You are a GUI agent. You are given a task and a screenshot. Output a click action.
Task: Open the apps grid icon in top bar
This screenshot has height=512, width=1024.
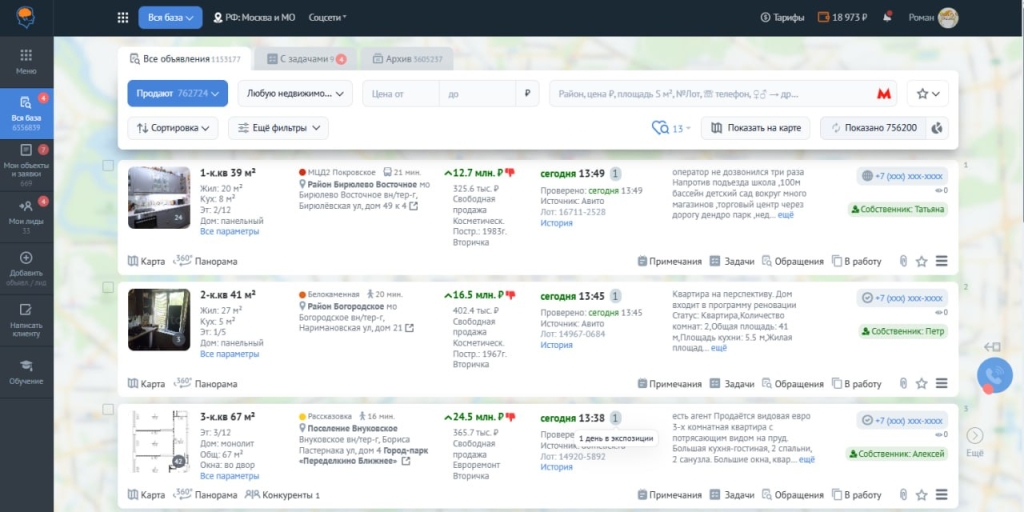click(x=123, y=18)
